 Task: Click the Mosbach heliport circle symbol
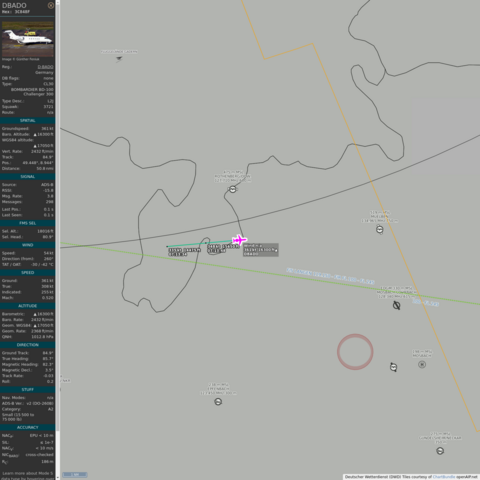tap(422, 364)
